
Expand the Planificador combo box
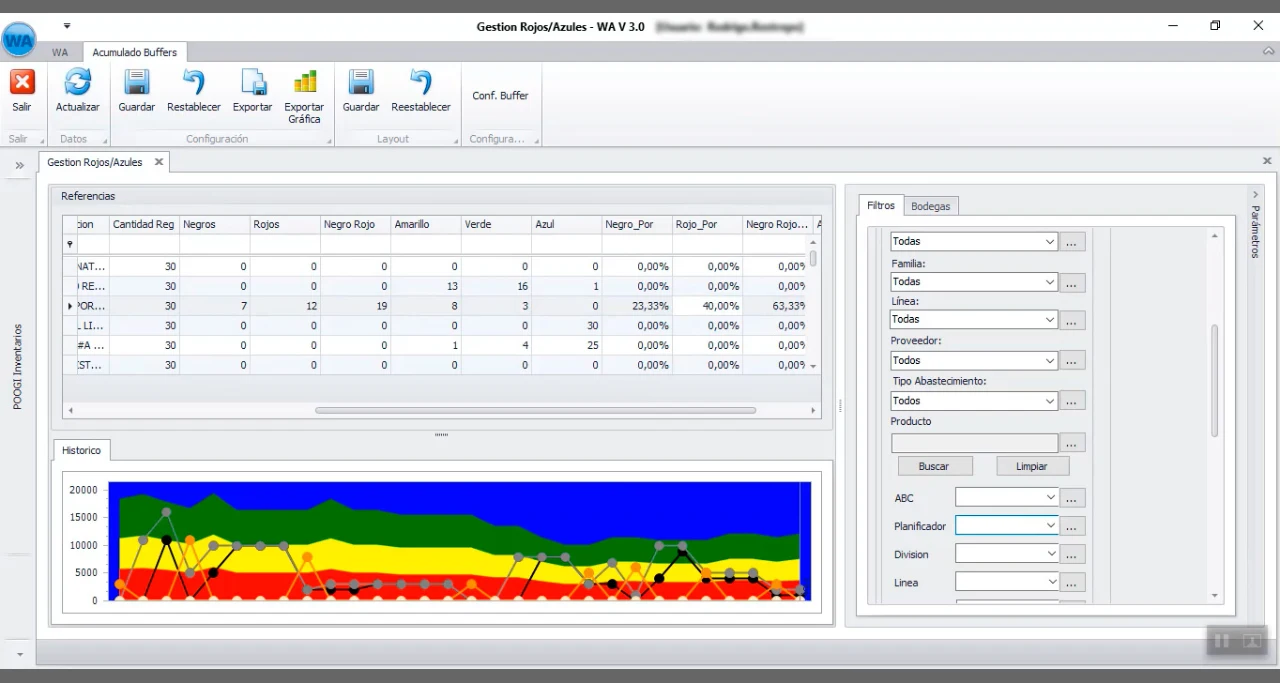tap(1049, 525)
